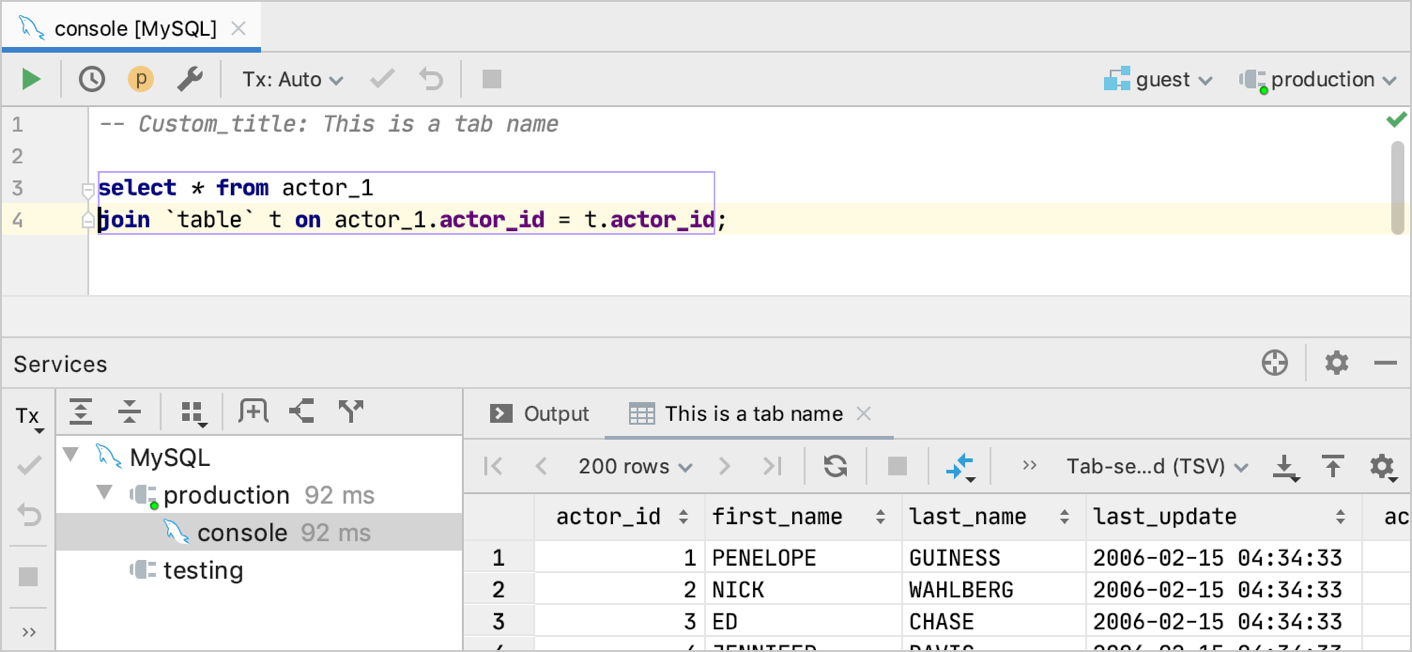Viewport: 1412px width, 652px height.
Task: Close the 'This is a tab name' tab
Action: click(x=864, y=414)
